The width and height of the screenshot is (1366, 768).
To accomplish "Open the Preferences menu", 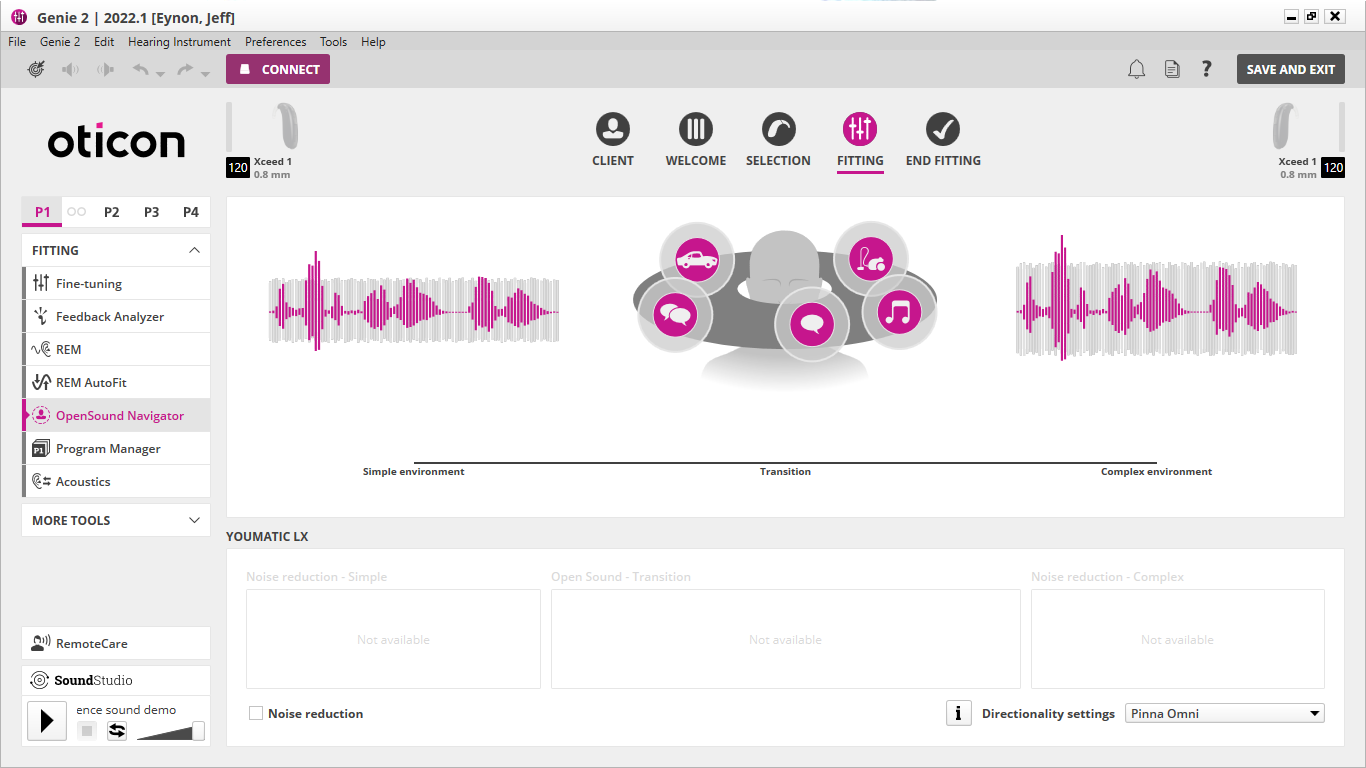I will tap(276, 42).
